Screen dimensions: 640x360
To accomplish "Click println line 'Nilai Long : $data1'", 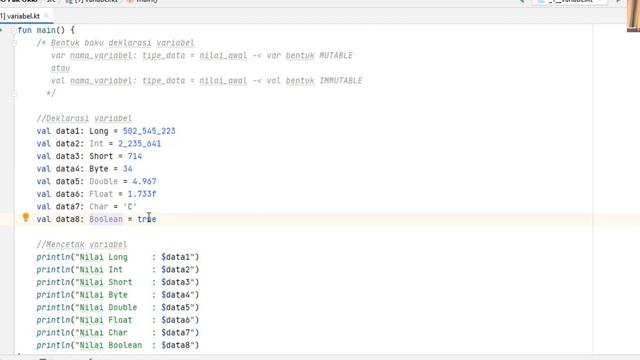I will [118, 257].
